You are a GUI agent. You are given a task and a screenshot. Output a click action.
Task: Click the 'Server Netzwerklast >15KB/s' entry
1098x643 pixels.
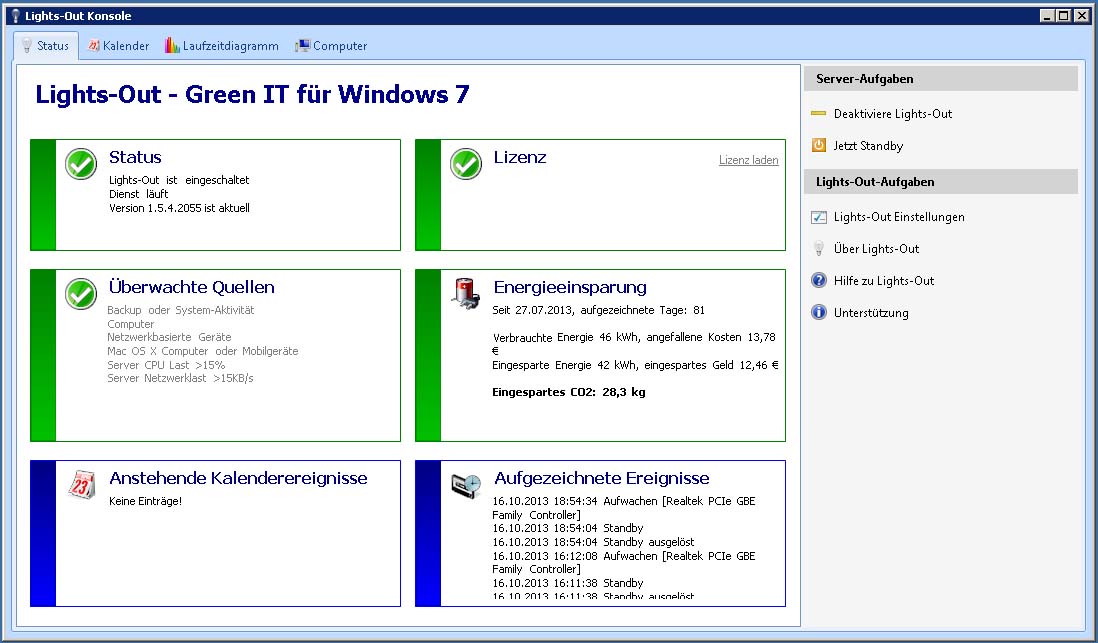(181, 378)
